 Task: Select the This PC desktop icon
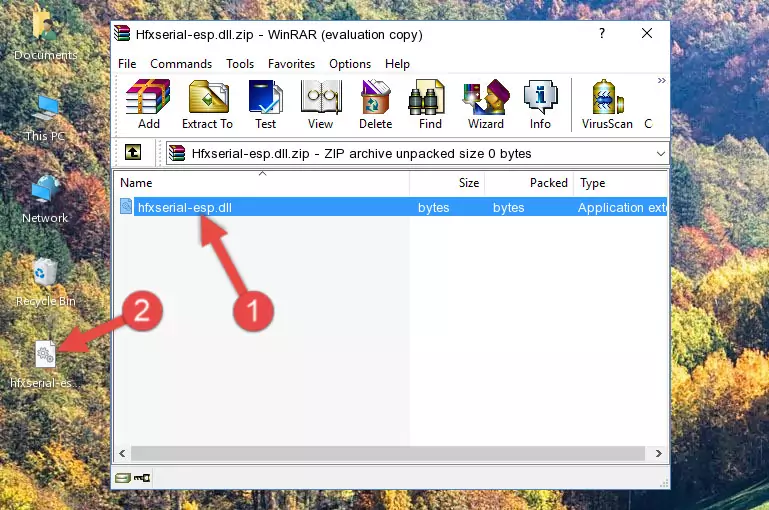click(x=46, y=119)
